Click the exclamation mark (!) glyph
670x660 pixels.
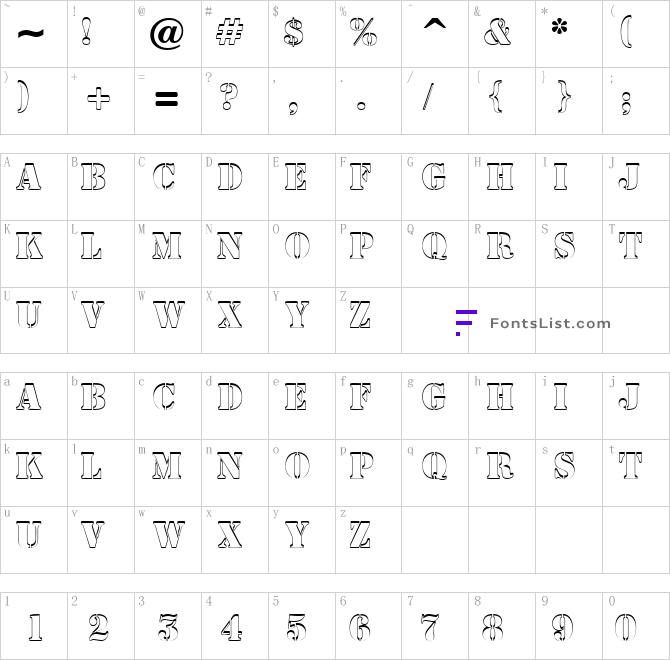(99, 34)
